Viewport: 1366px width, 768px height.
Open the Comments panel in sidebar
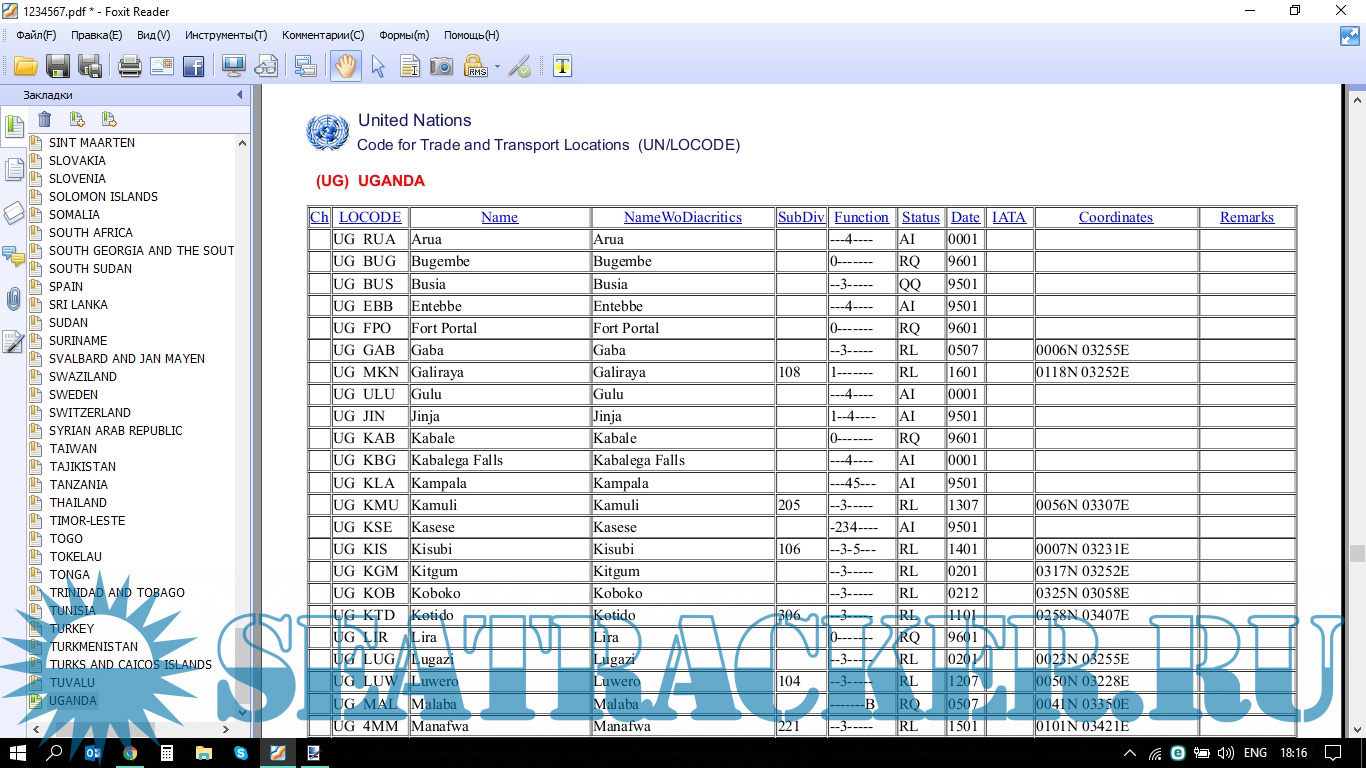pyautogui.click(x=13, y=256)
